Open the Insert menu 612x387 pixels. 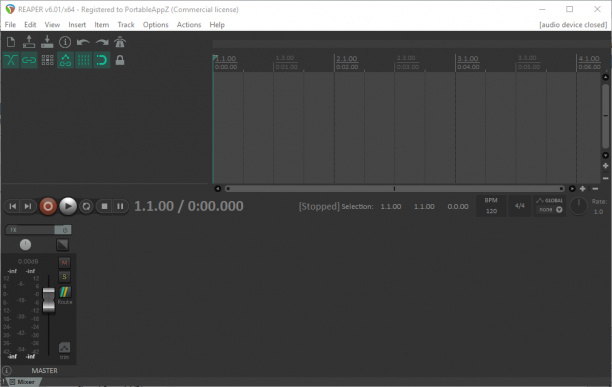(x=77, y=25)
